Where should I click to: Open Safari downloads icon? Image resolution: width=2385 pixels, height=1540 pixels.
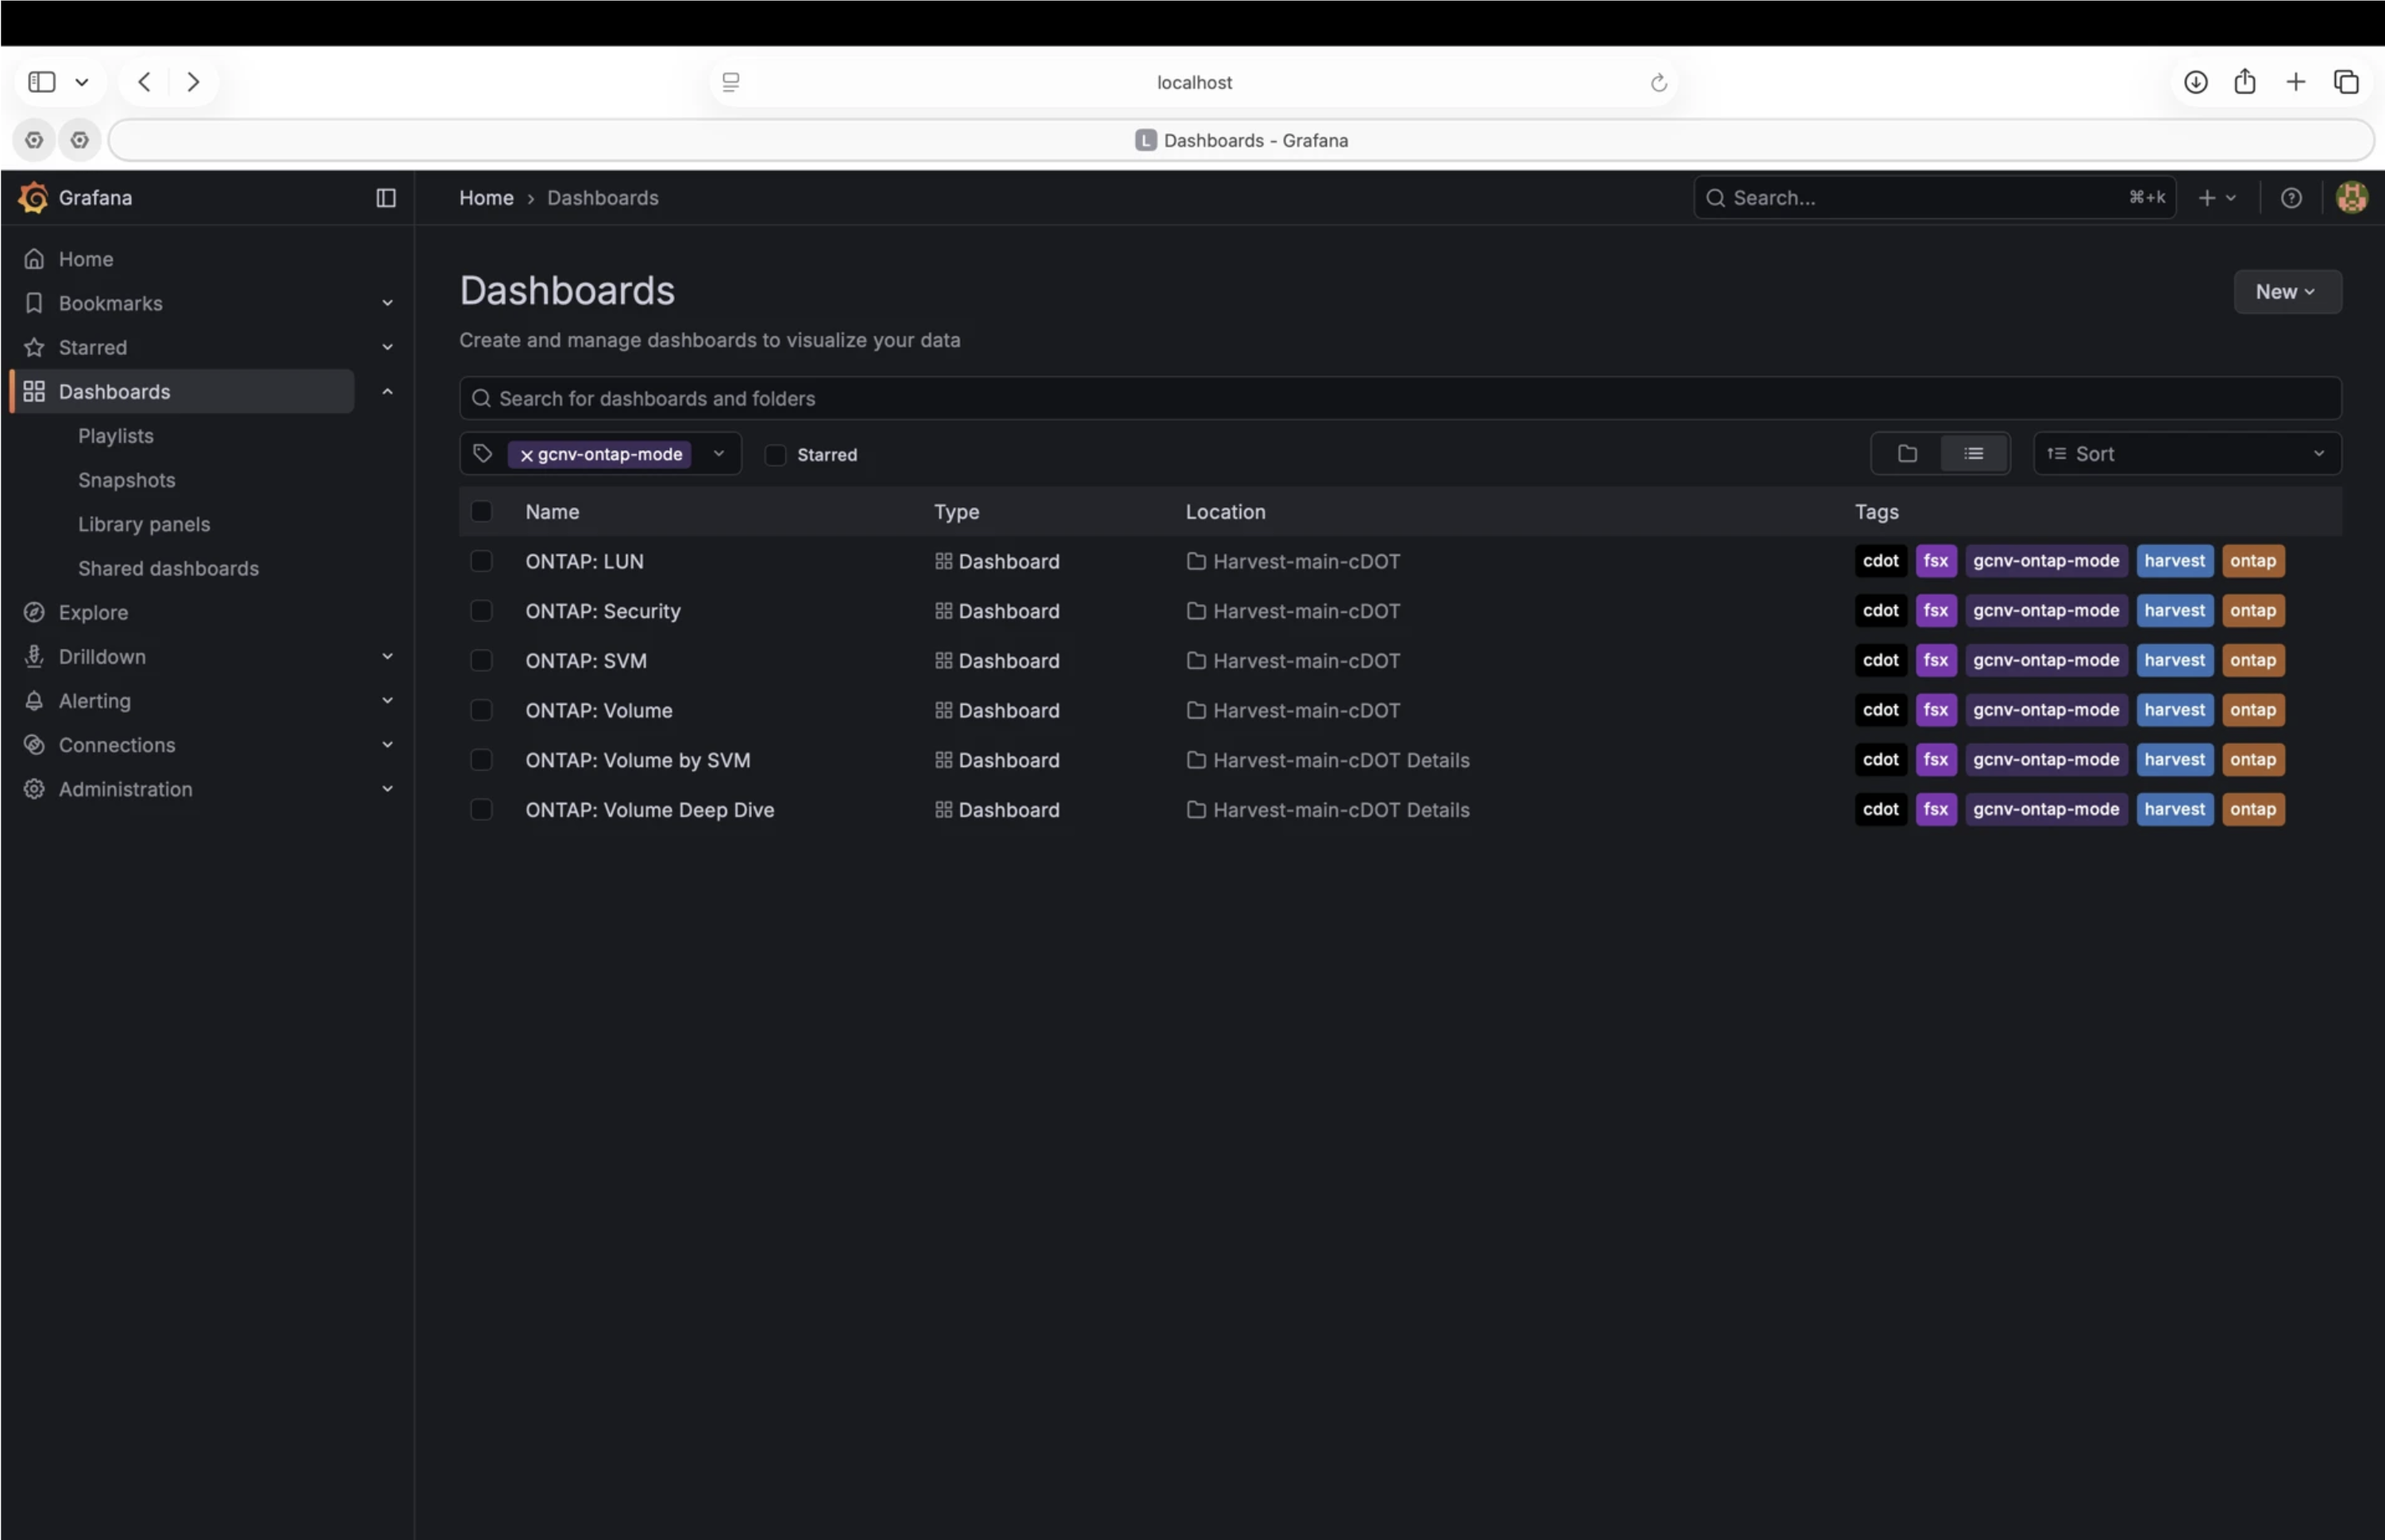coord(2195,82)
